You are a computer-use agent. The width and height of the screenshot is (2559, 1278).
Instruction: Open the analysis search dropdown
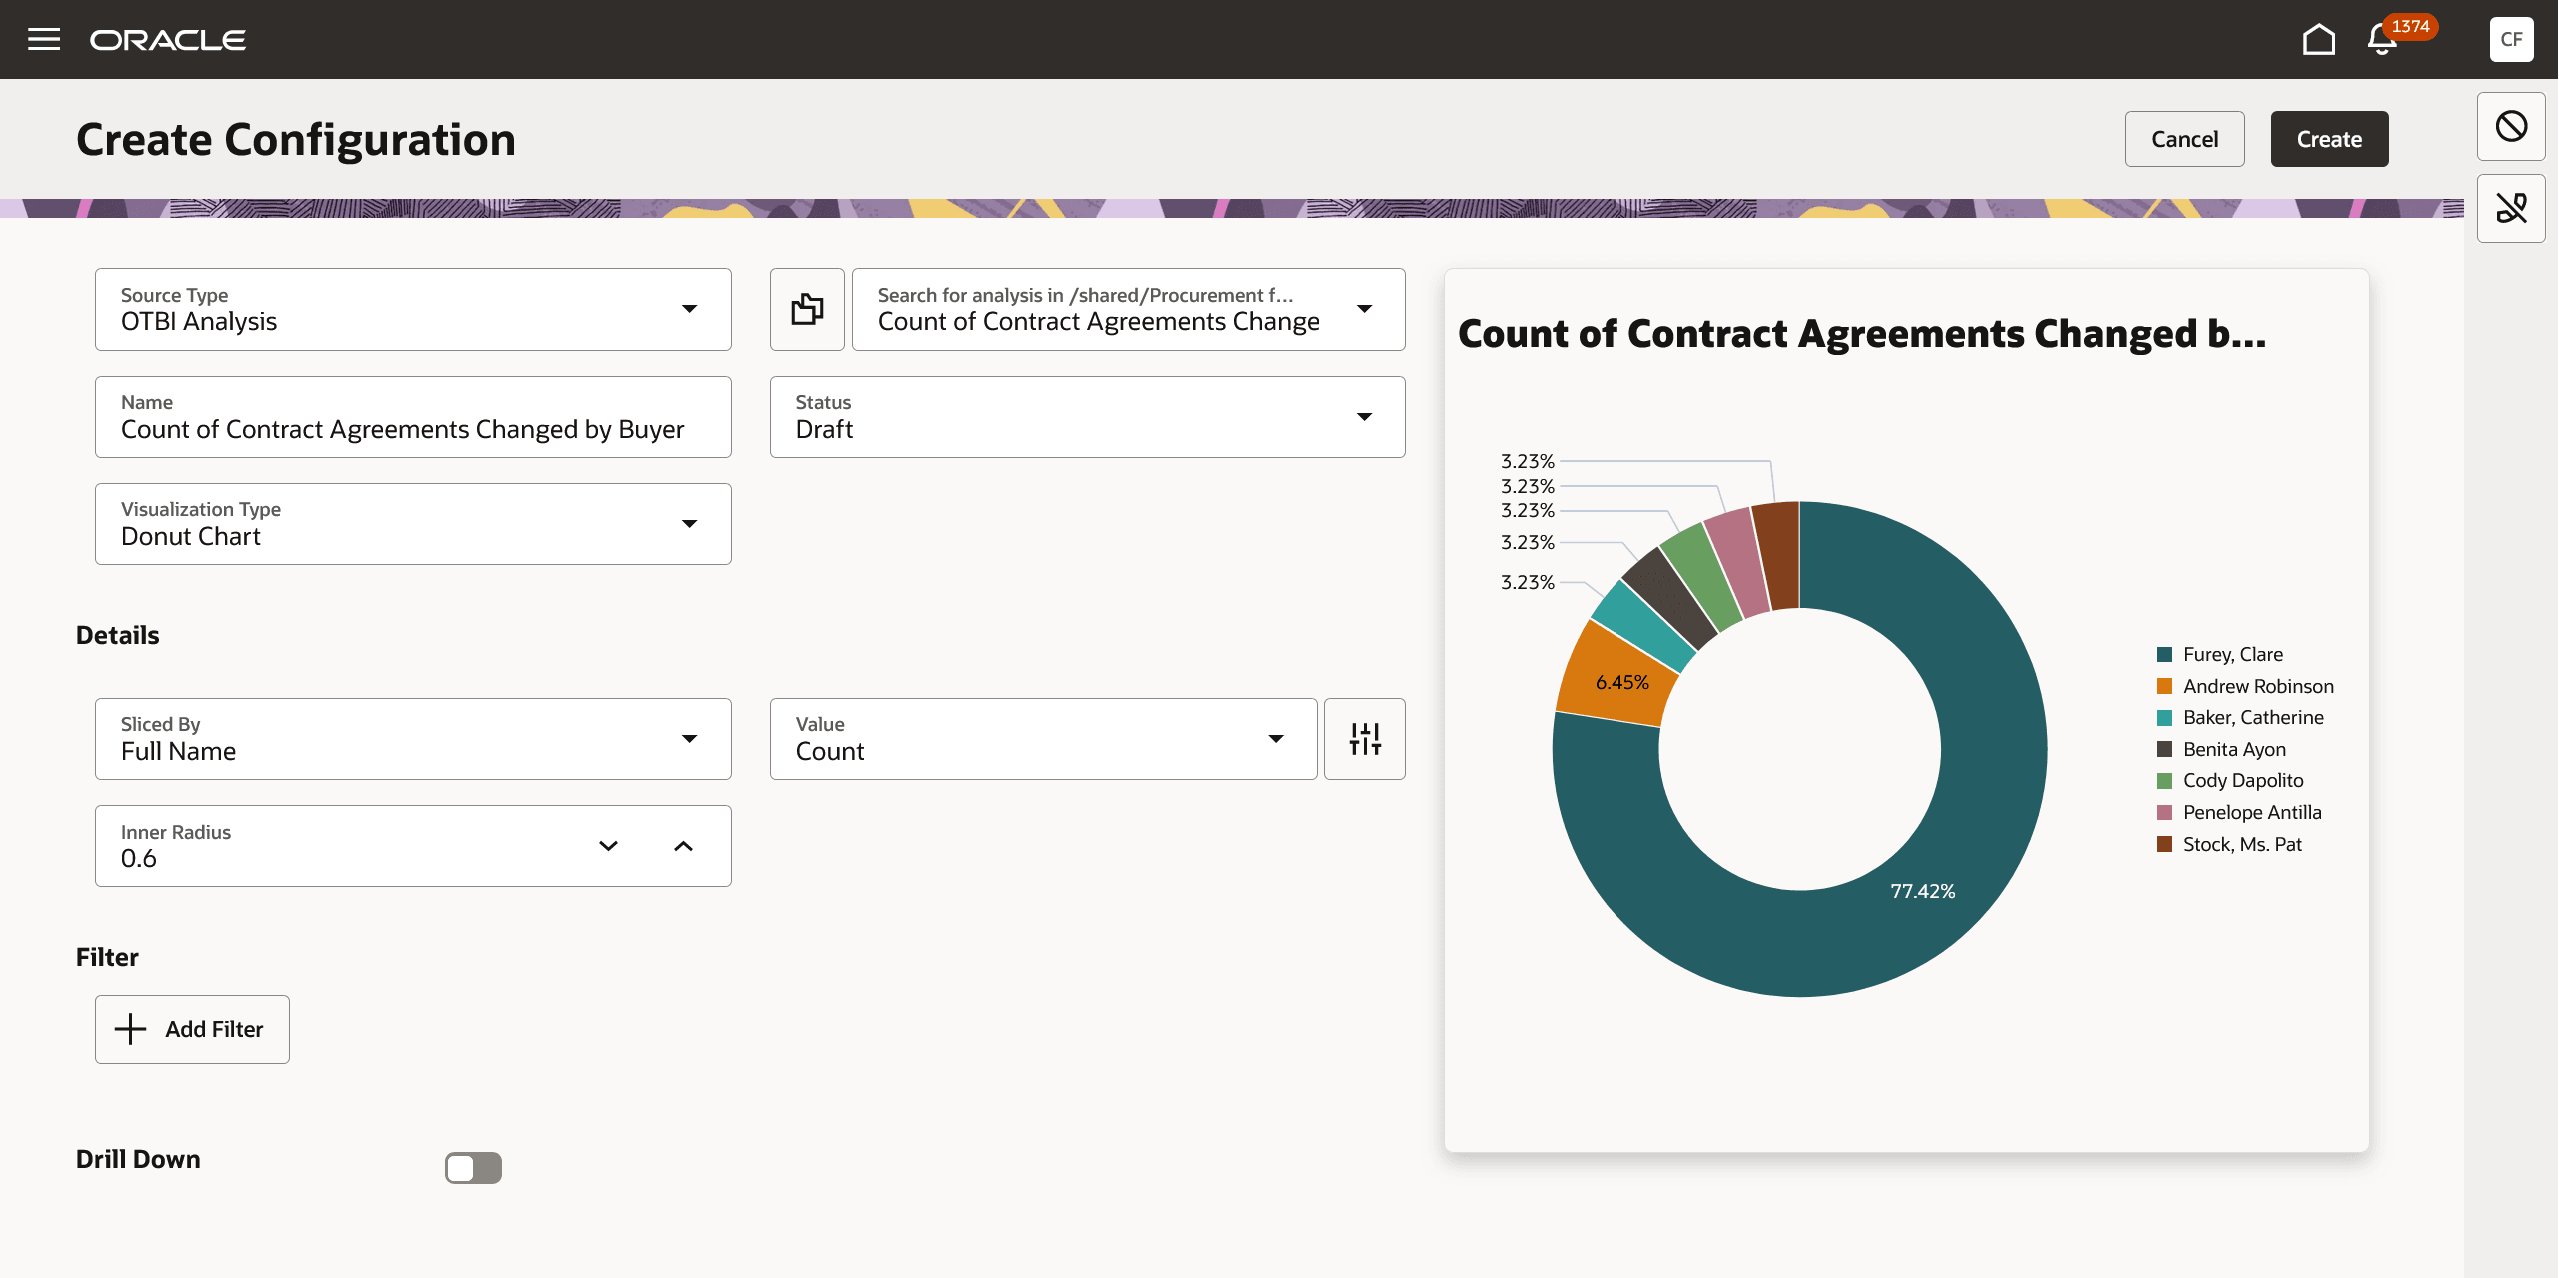pos(1366,309)
